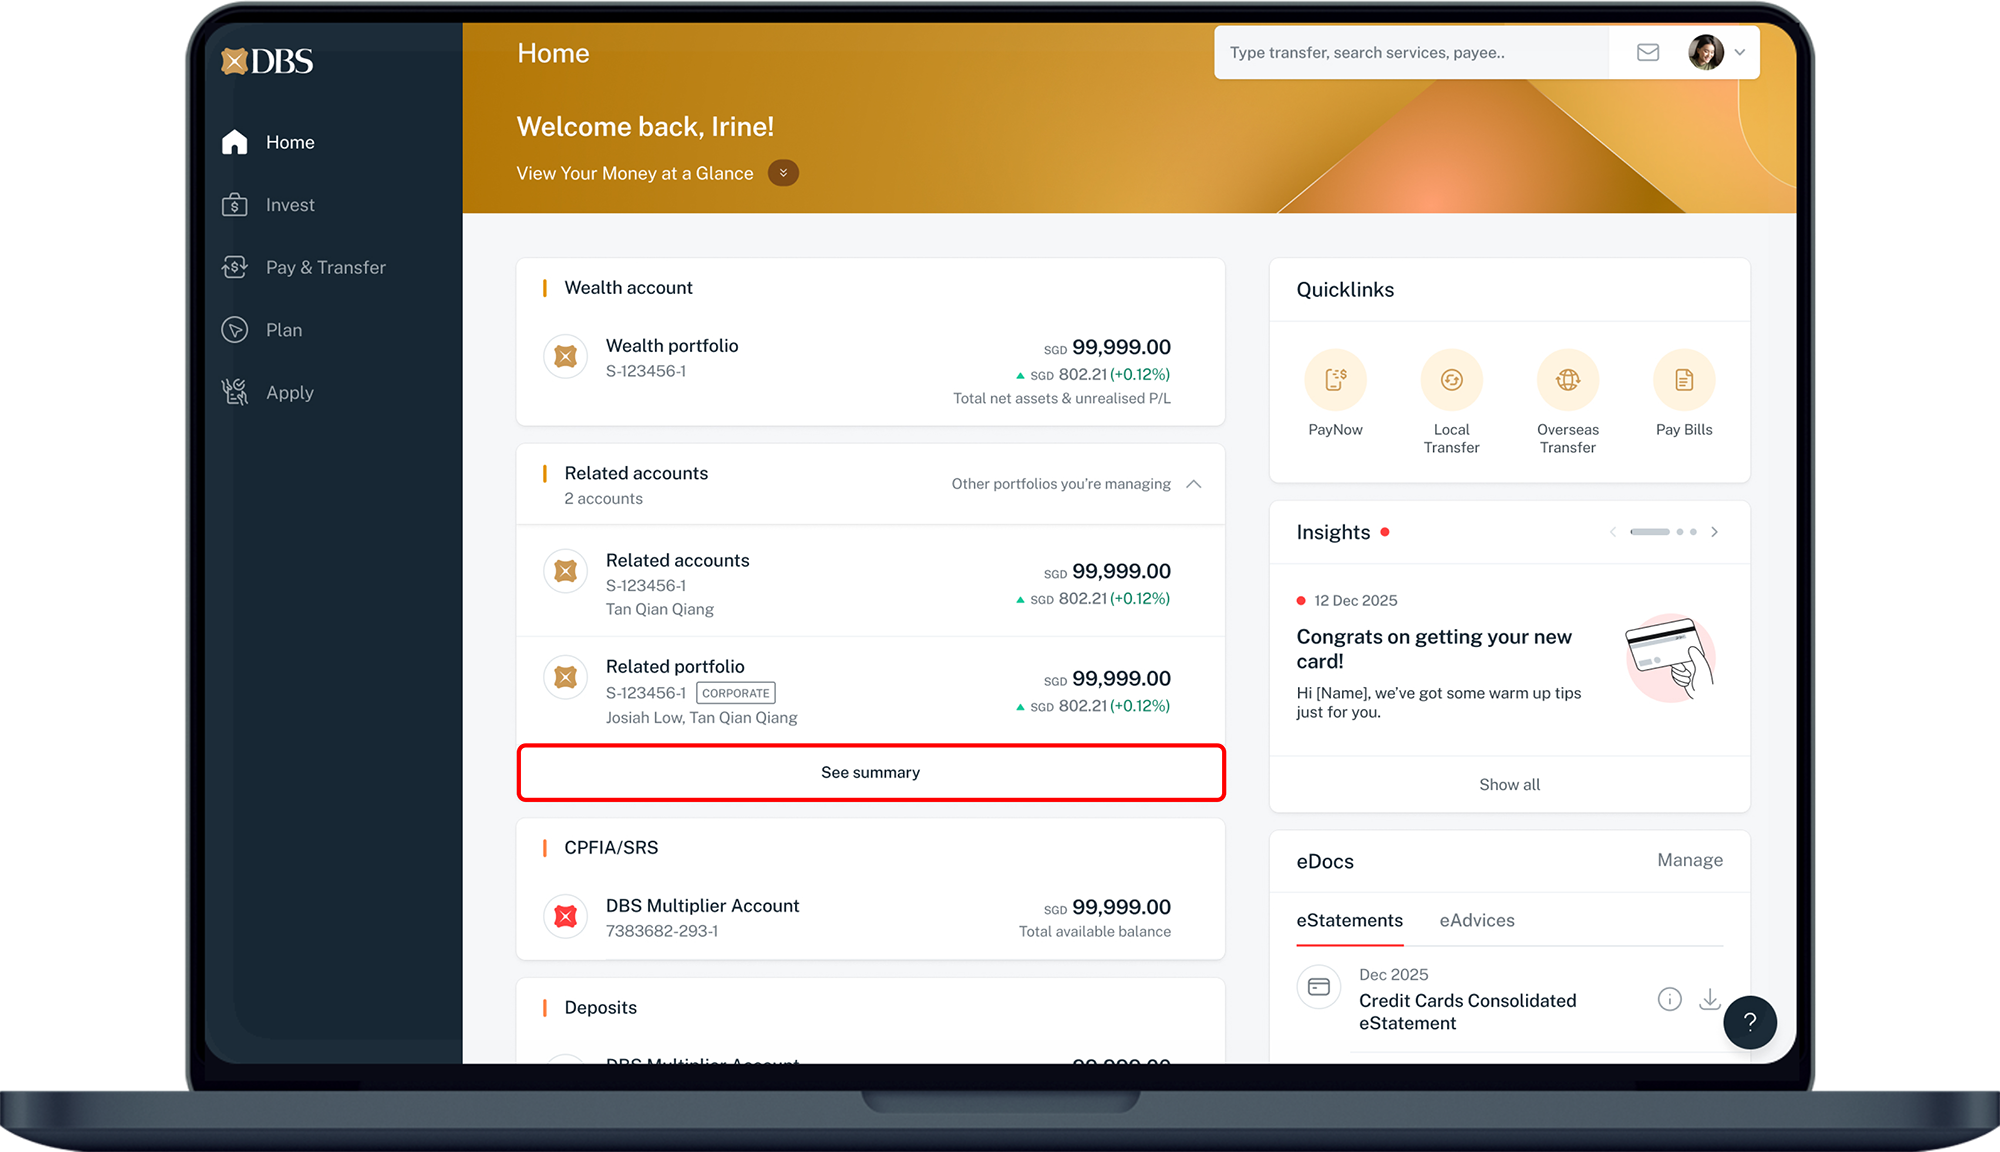Screen dimensions: 2000x1152
Task: Go to next Insights card
Action: 1714,532
